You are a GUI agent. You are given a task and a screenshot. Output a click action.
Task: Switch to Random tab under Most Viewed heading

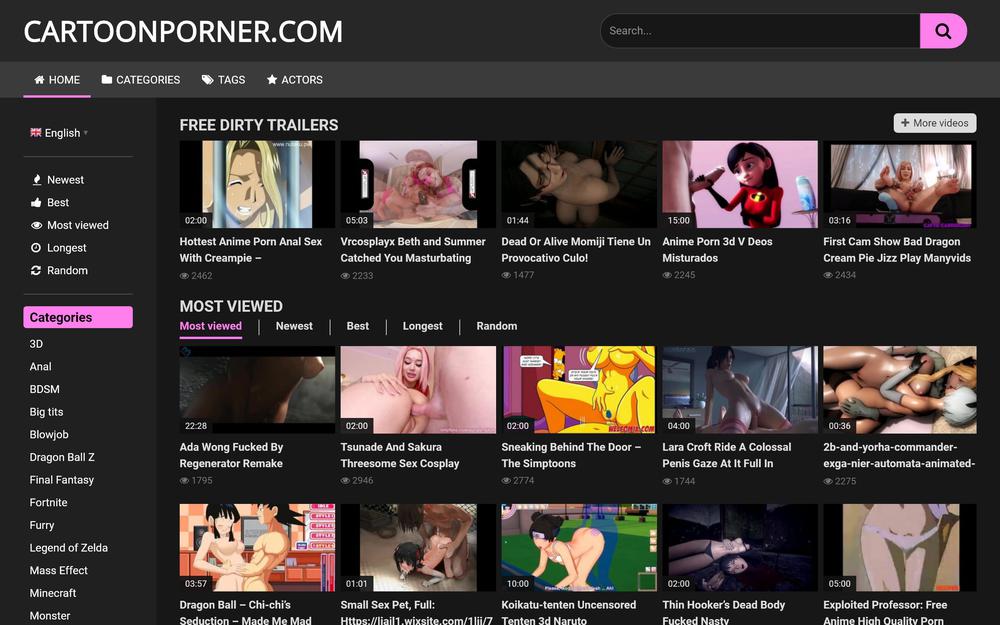pos(497,326)
